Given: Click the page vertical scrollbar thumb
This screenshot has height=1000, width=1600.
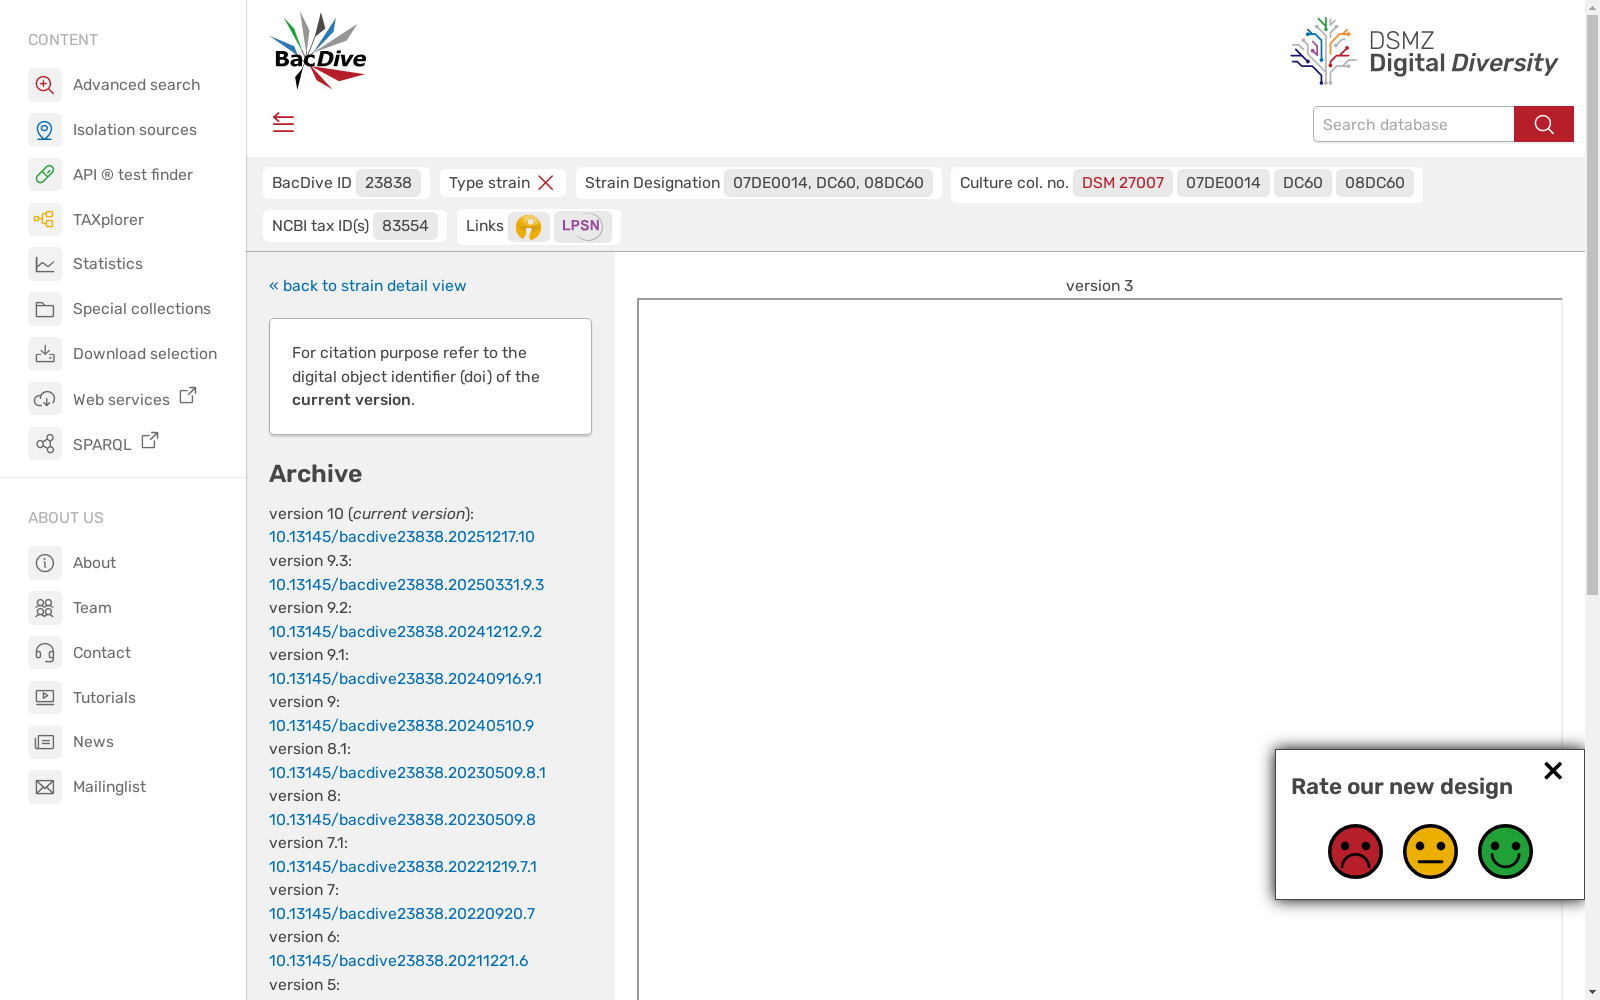Looking at the screenshot, I should coord(1592,305).
